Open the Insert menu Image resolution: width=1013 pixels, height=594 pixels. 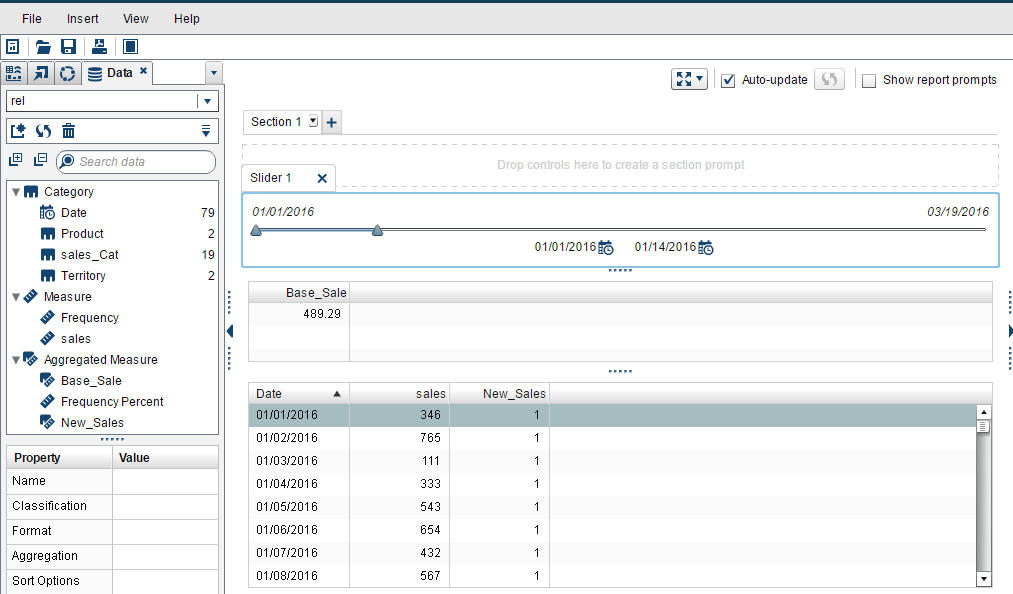pos(83,19)
